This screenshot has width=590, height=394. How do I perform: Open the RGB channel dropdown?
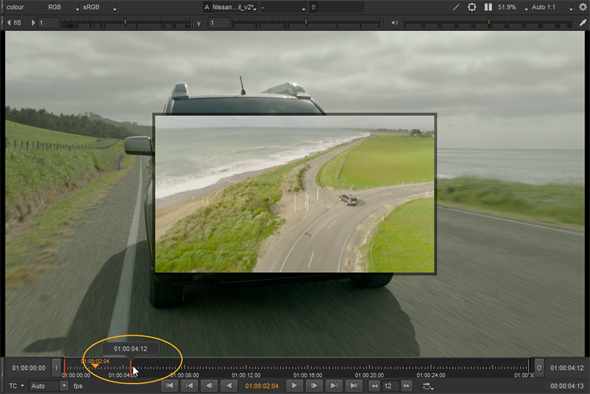(x=63, y=7)
